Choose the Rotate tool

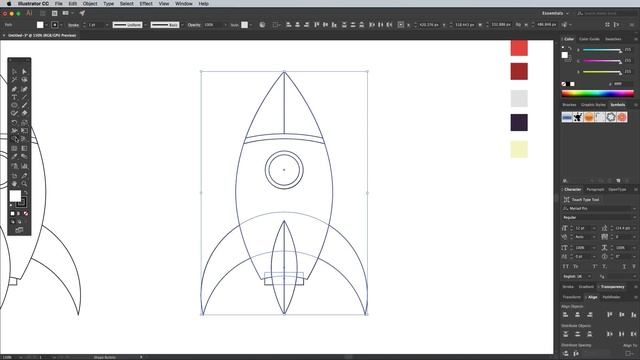(x=14, y=122)
